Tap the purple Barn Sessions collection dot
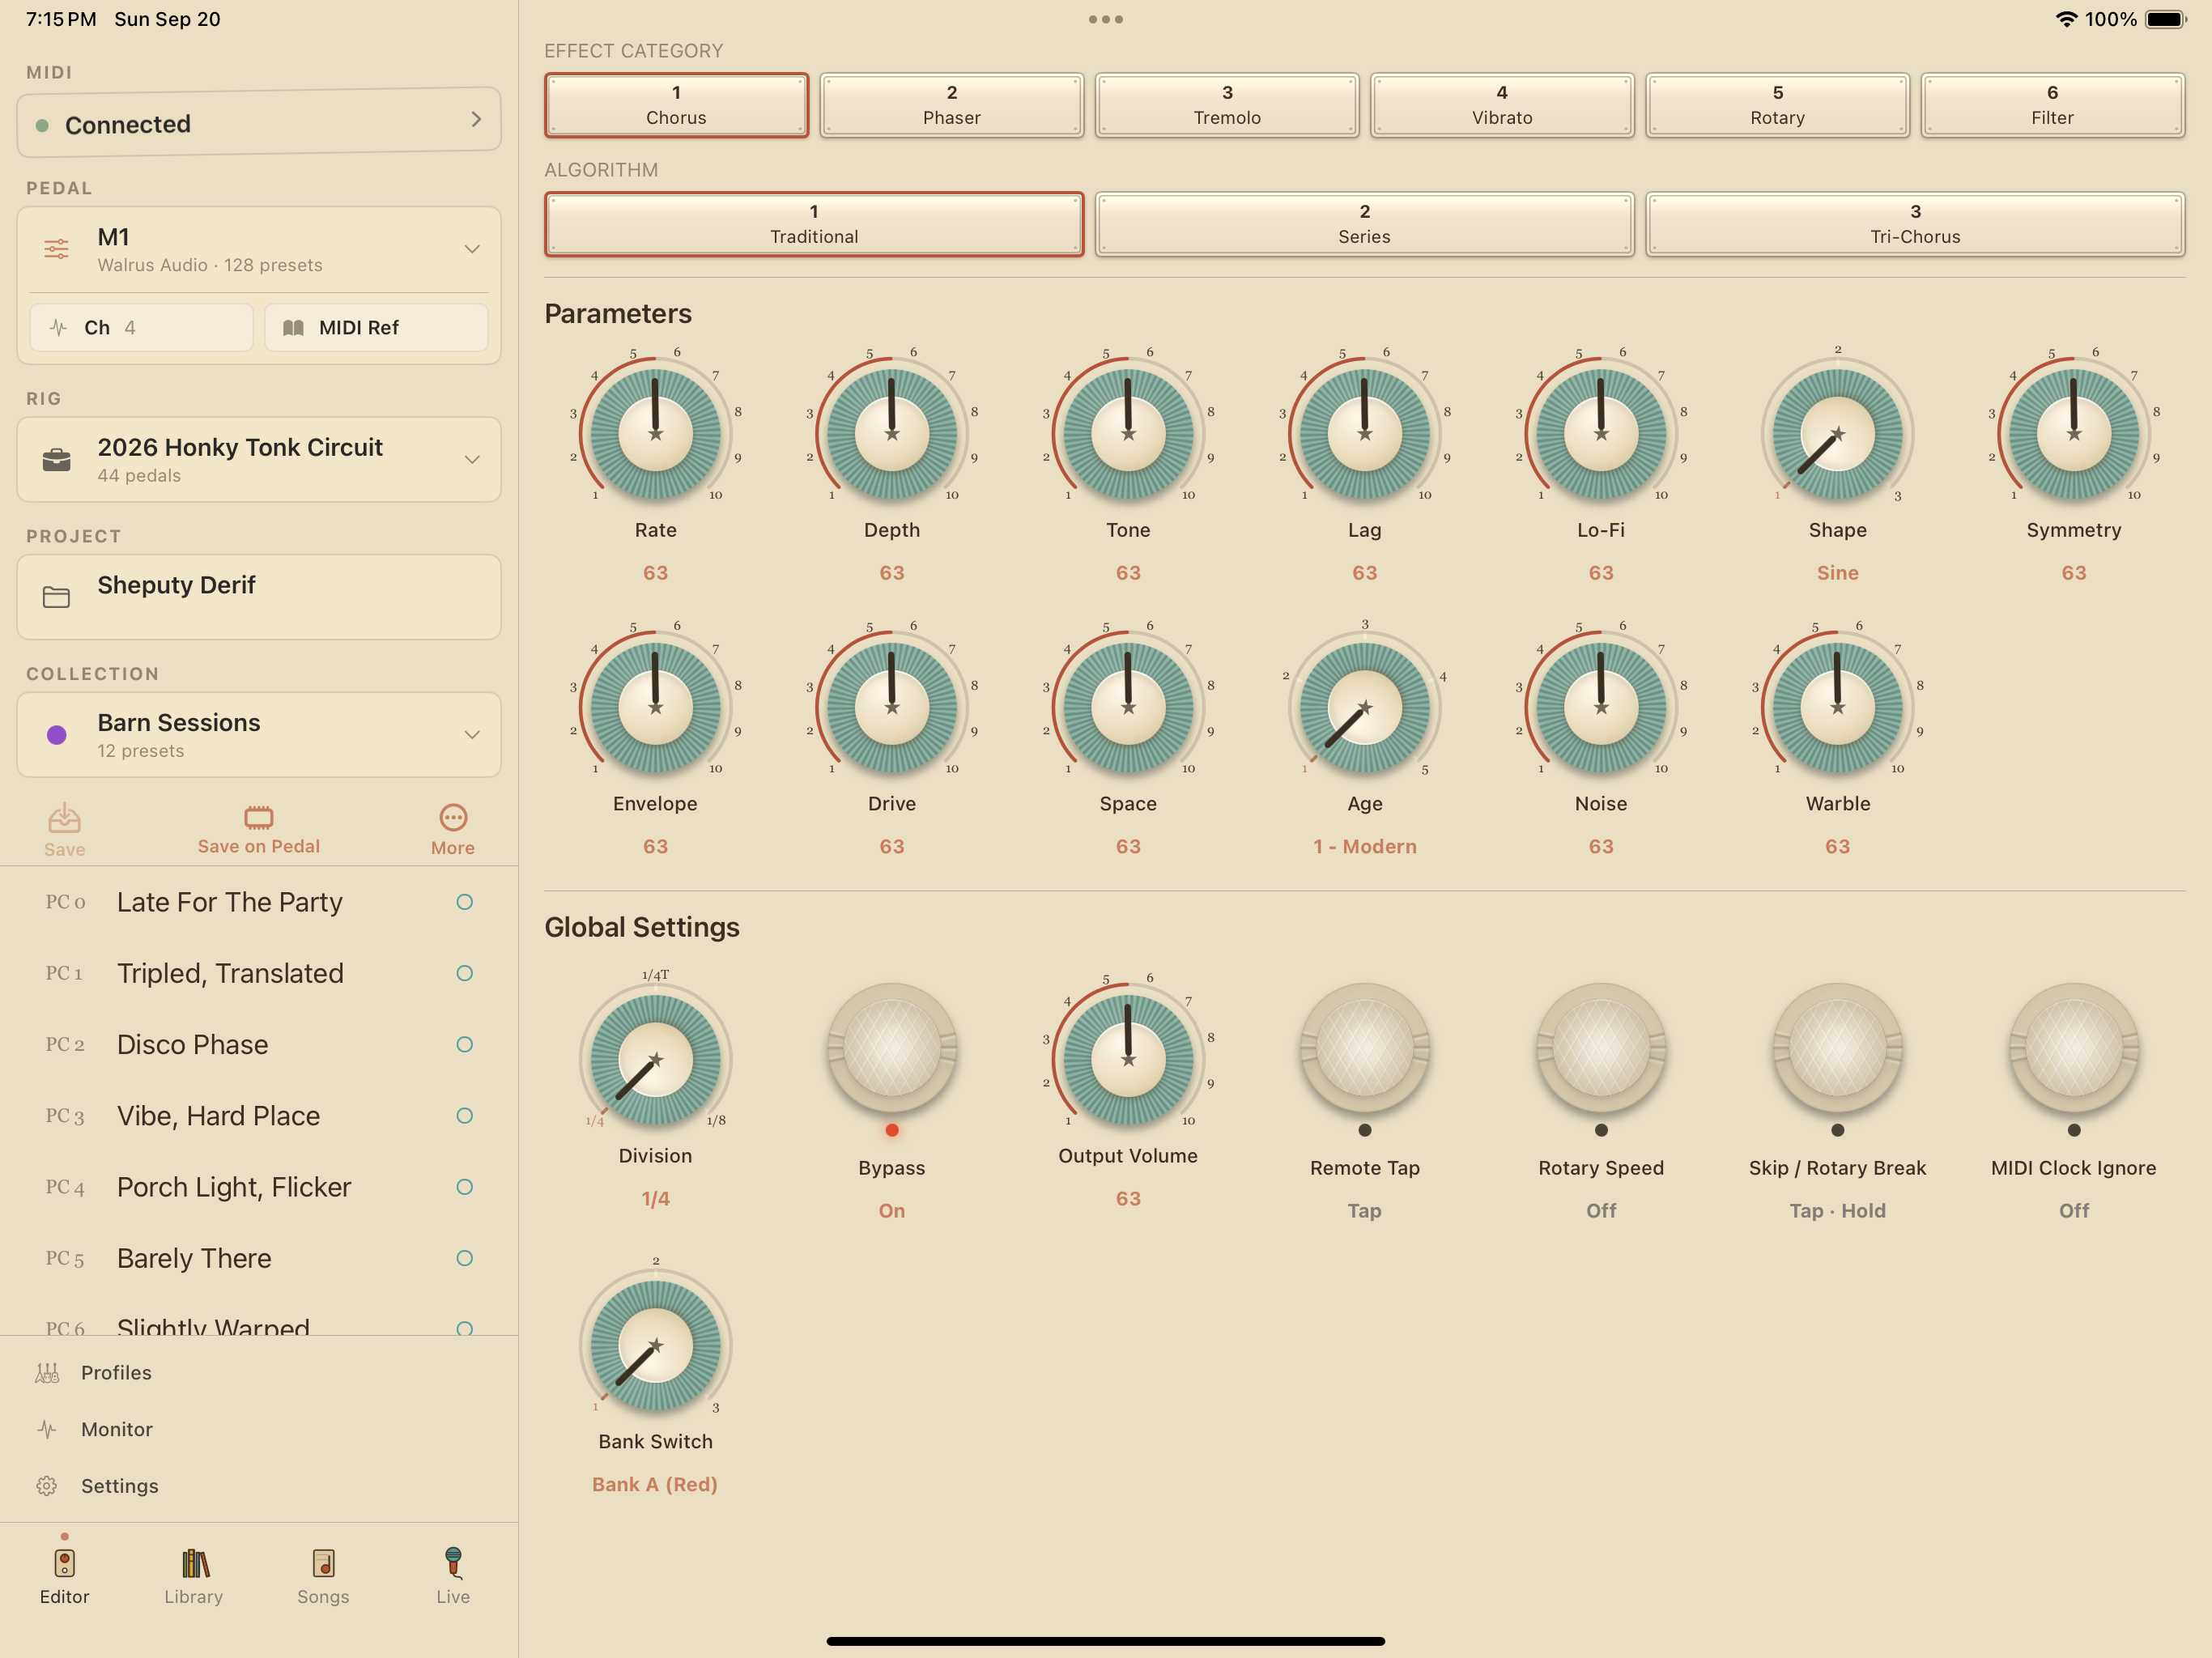The height and width of the screenshot is (1658, 2212). coord(57,735)
